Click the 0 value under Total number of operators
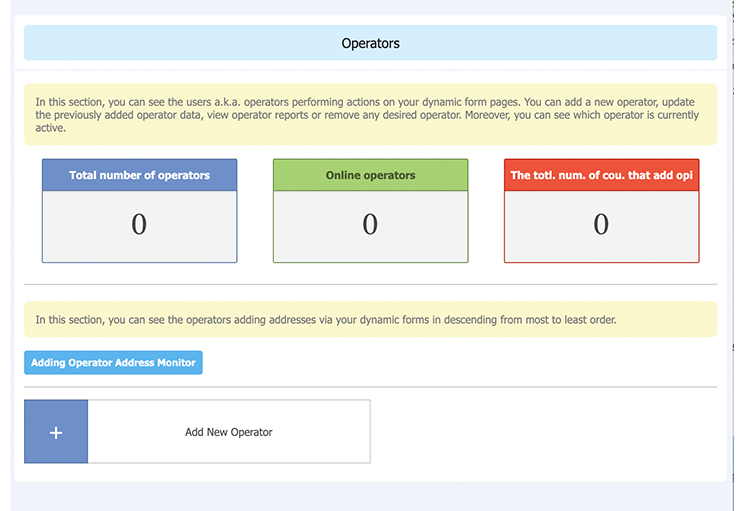 pyautogui.click(x=139, y=224)
